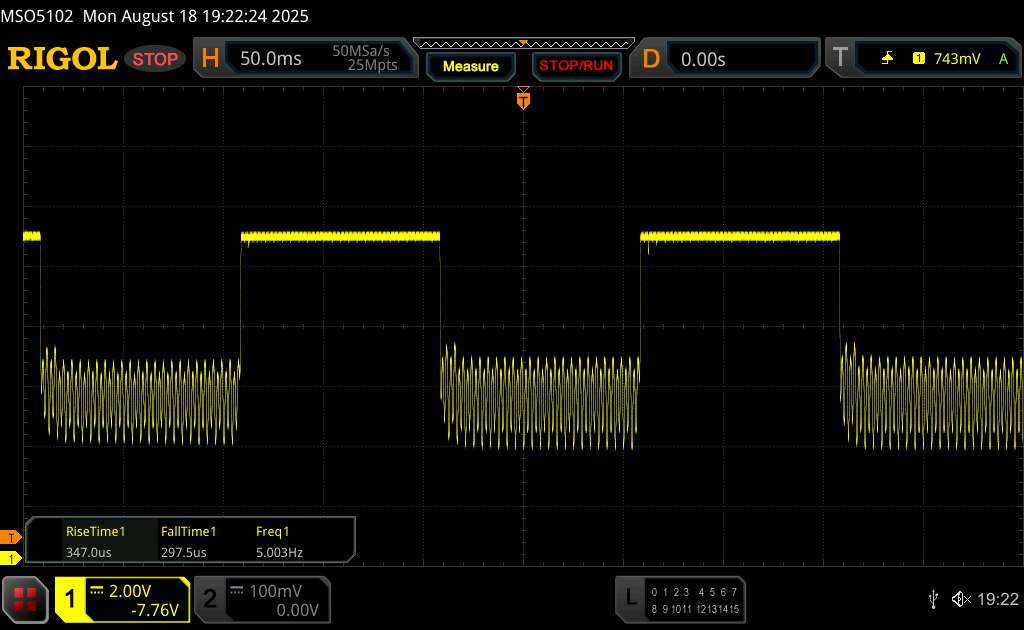Click the orange H horizontal icon
Image resolution: width=1024 pixels, height=630 pixels.
[x=210, y=59]
